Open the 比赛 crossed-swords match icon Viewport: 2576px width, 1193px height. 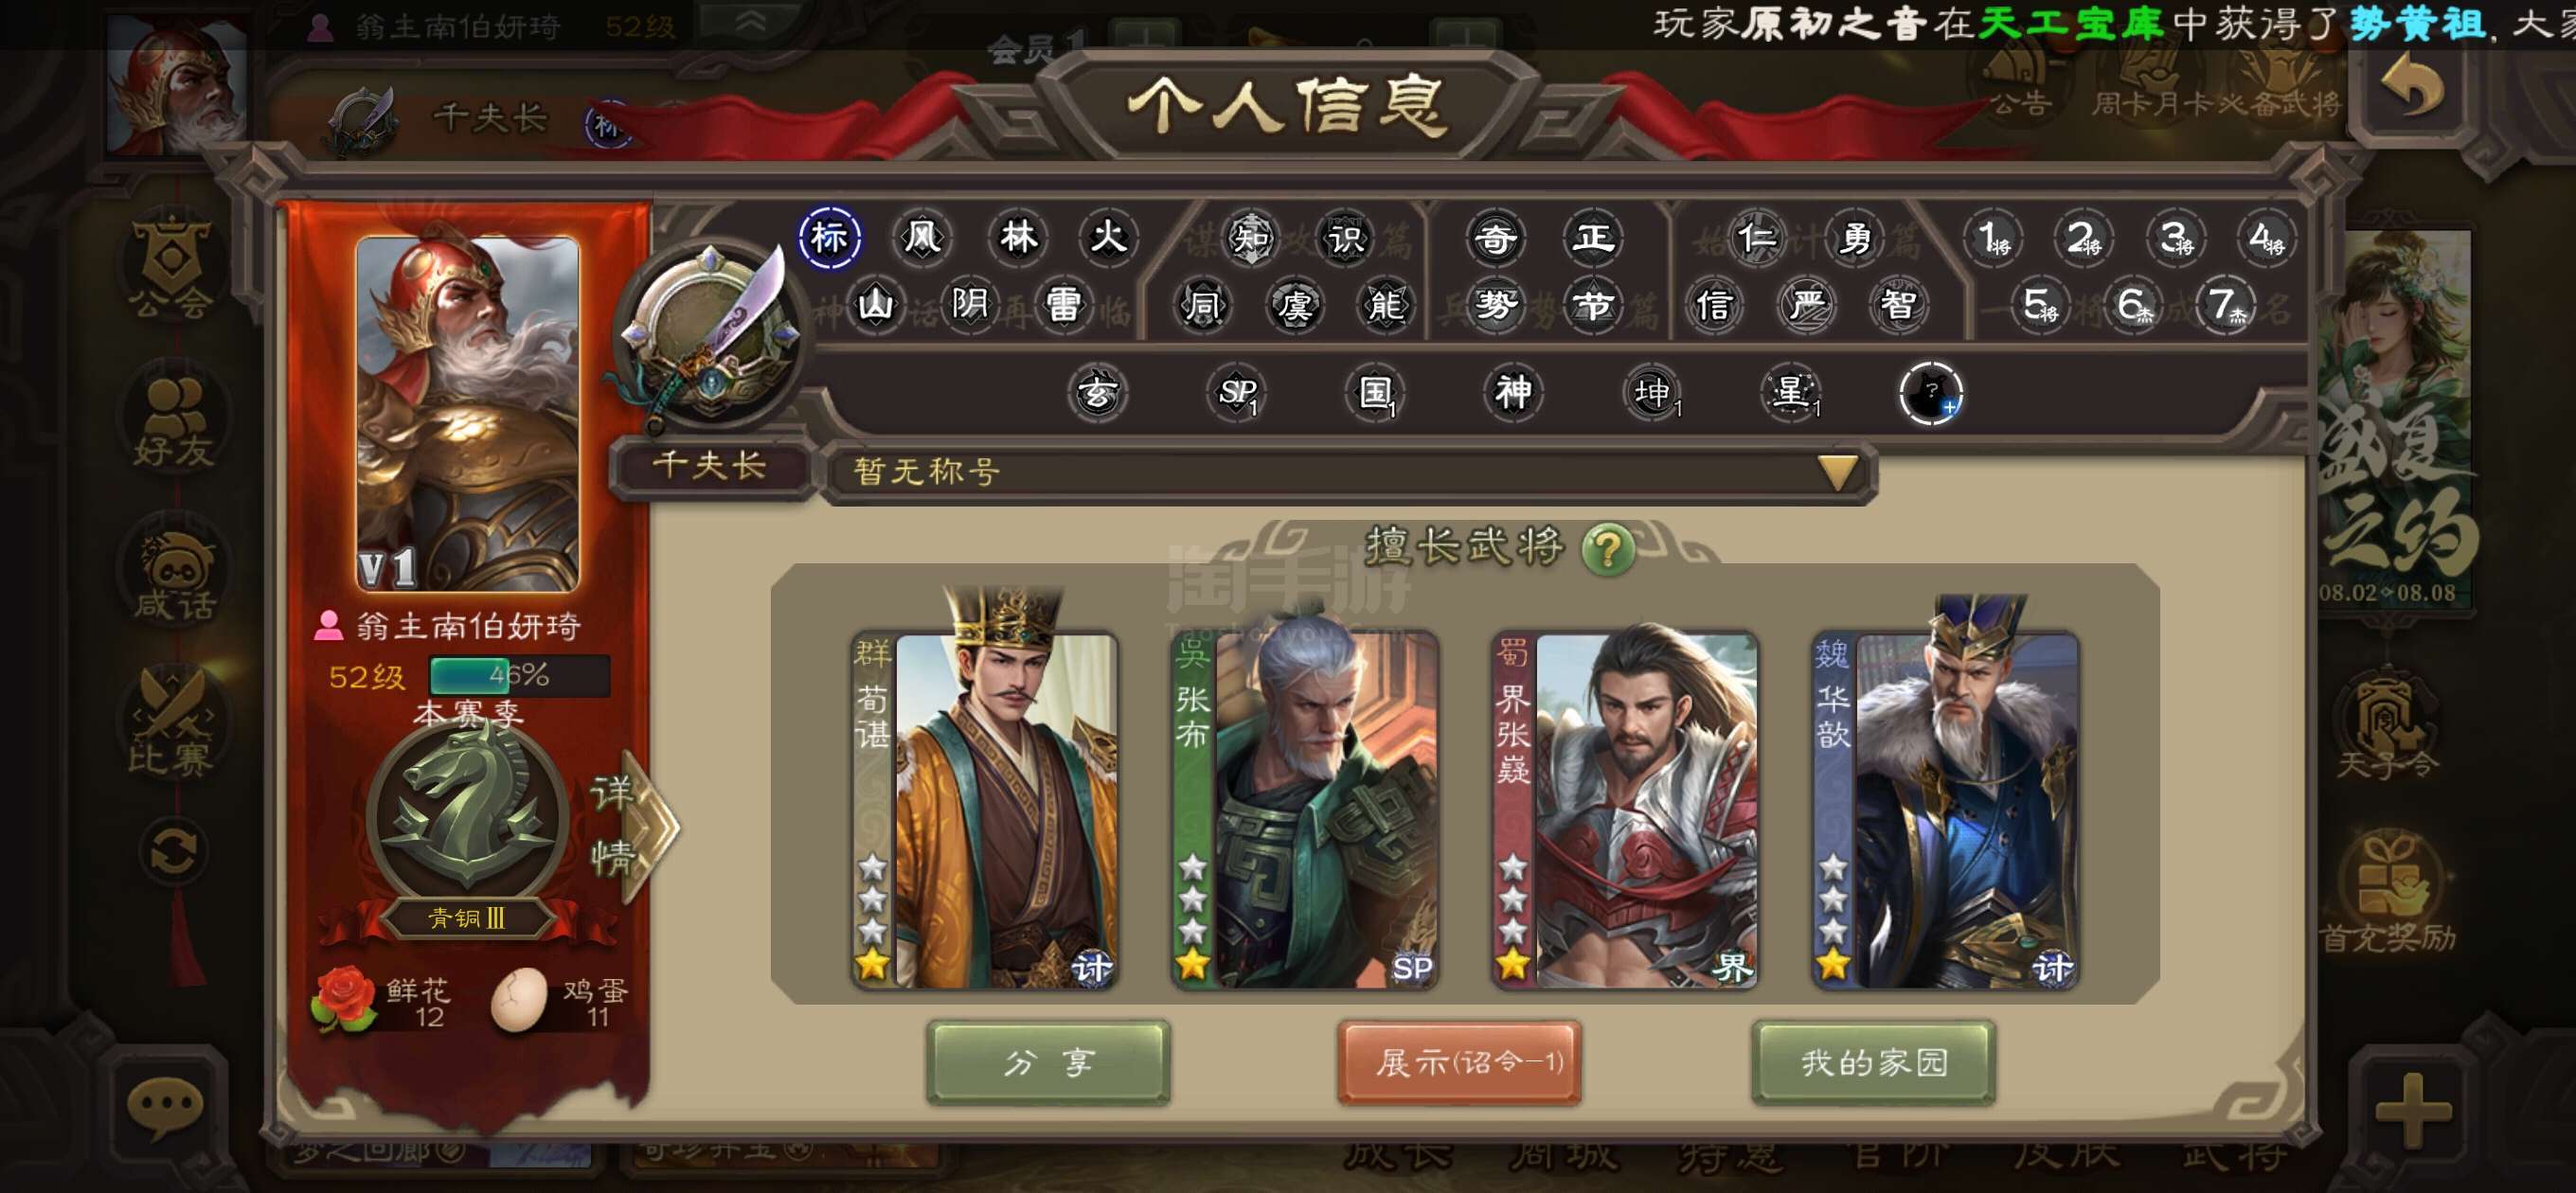[x=172, y=722]
